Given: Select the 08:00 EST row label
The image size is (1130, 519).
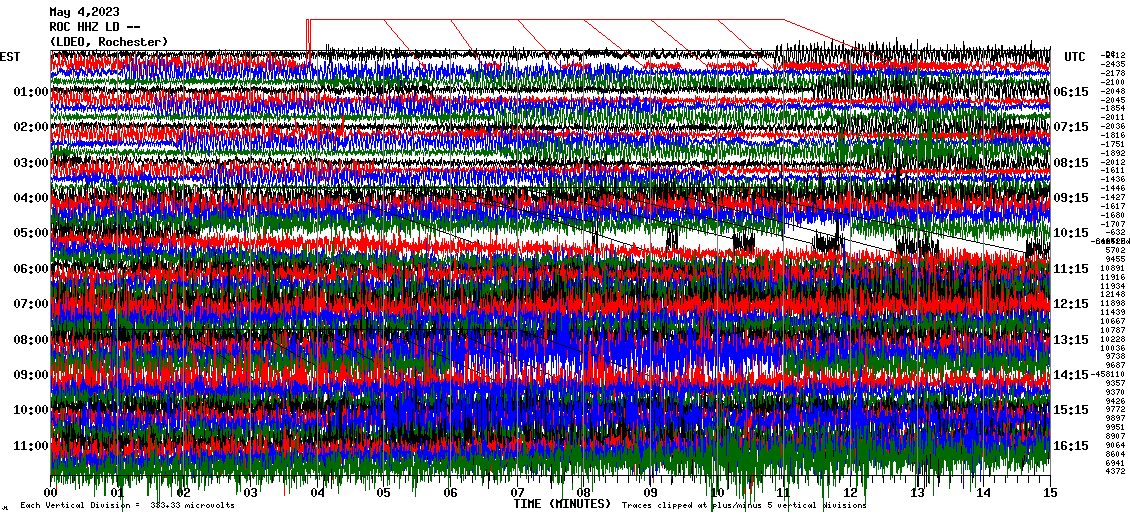Looking at the screenshot, I should tap(31, 339).
